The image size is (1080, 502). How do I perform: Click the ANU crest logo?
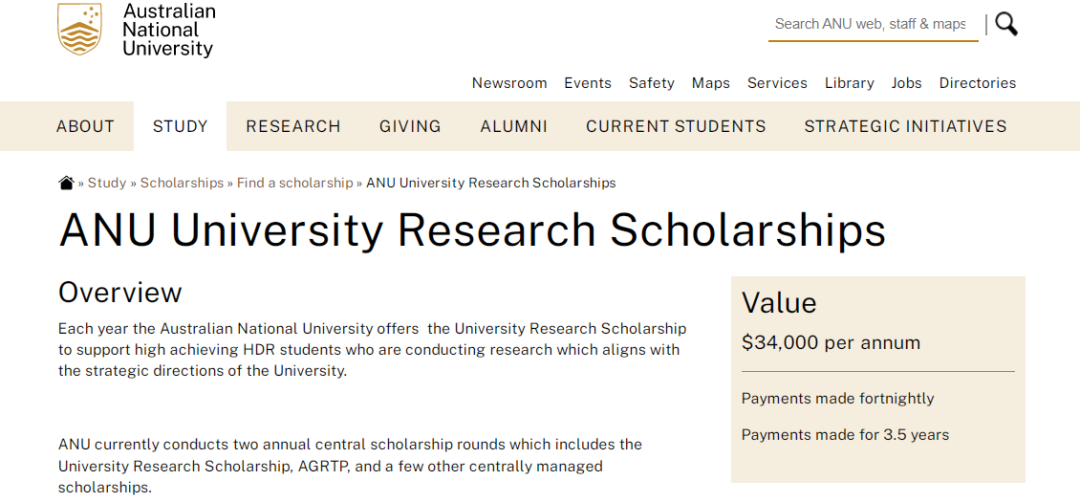point(80,29)
